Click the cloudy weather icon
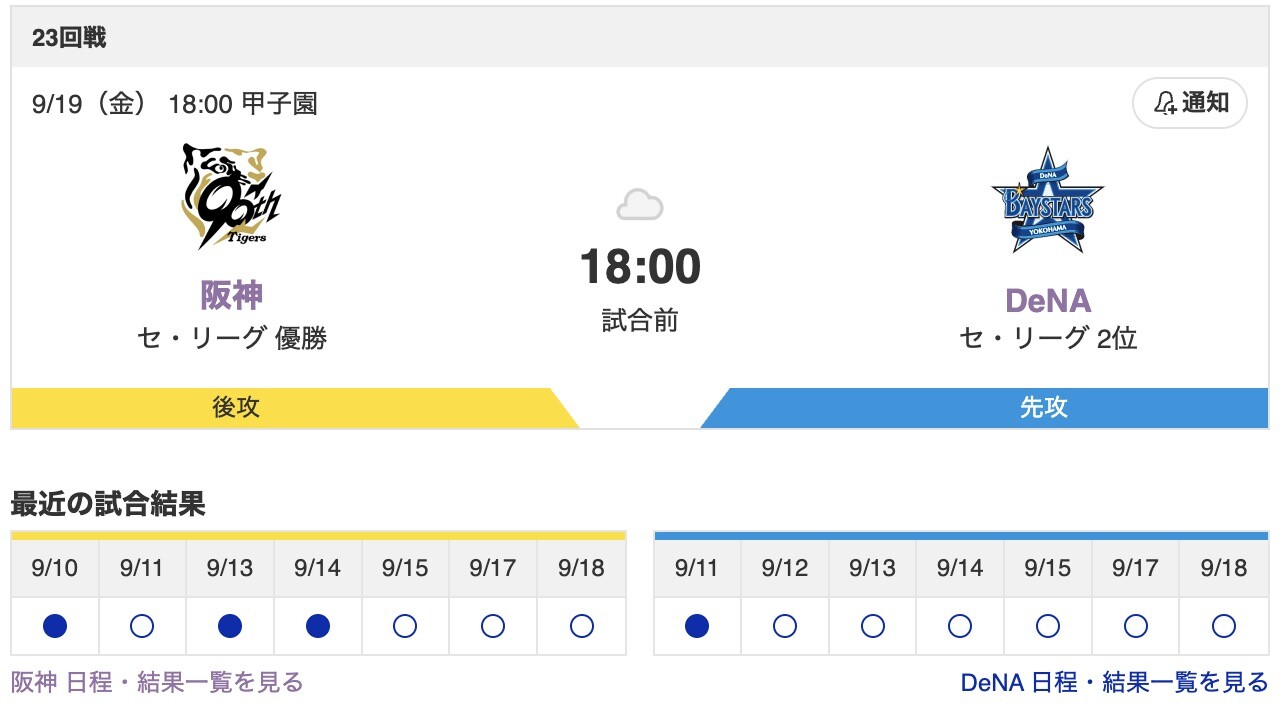This screenshot has width=1286, height=722. [640, 205]
